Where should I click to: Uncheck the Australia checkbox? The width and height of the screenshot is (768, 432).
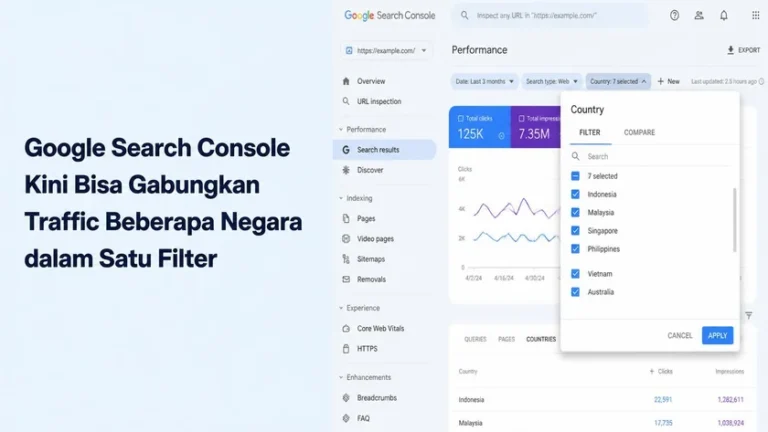click(576, 292)
